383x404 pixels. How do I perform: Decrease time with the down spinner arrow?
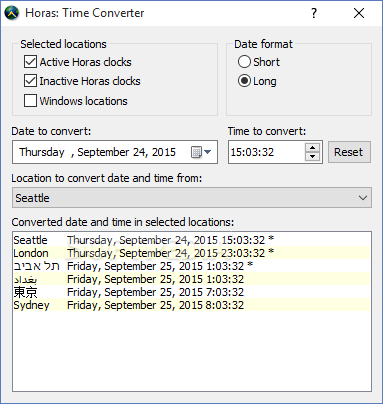tap(312, 156)
